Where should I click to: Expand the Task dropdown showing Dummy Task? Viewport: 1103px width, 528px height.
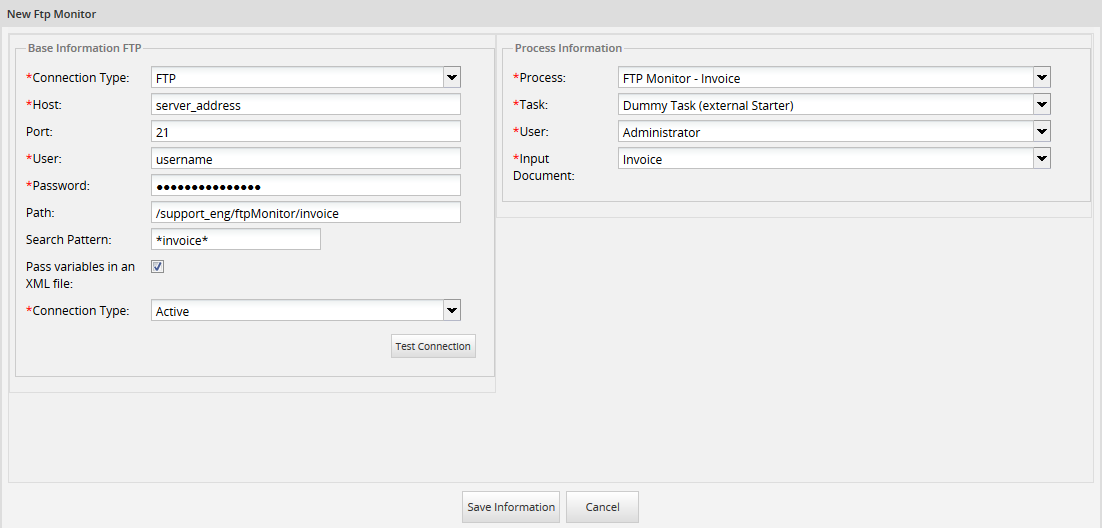pyautogui.click(x=833, y=105)
